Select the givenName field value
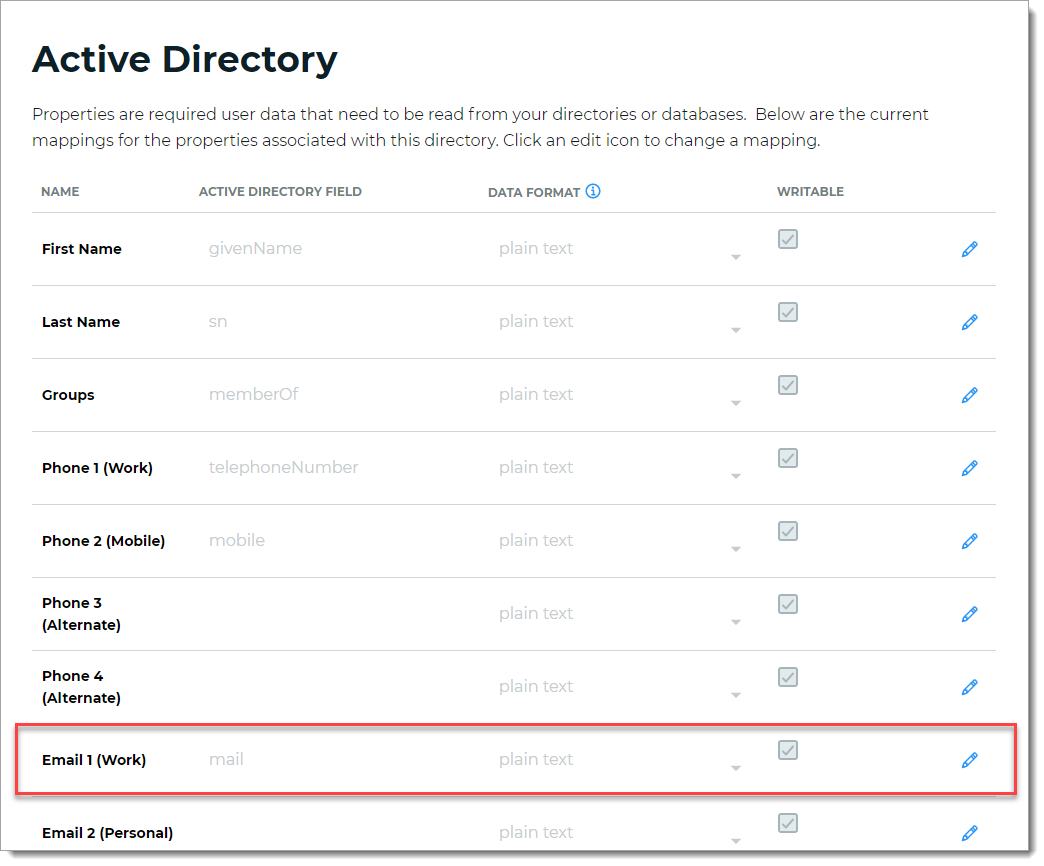Viewport: 1044px width, 866px height. 256,248
